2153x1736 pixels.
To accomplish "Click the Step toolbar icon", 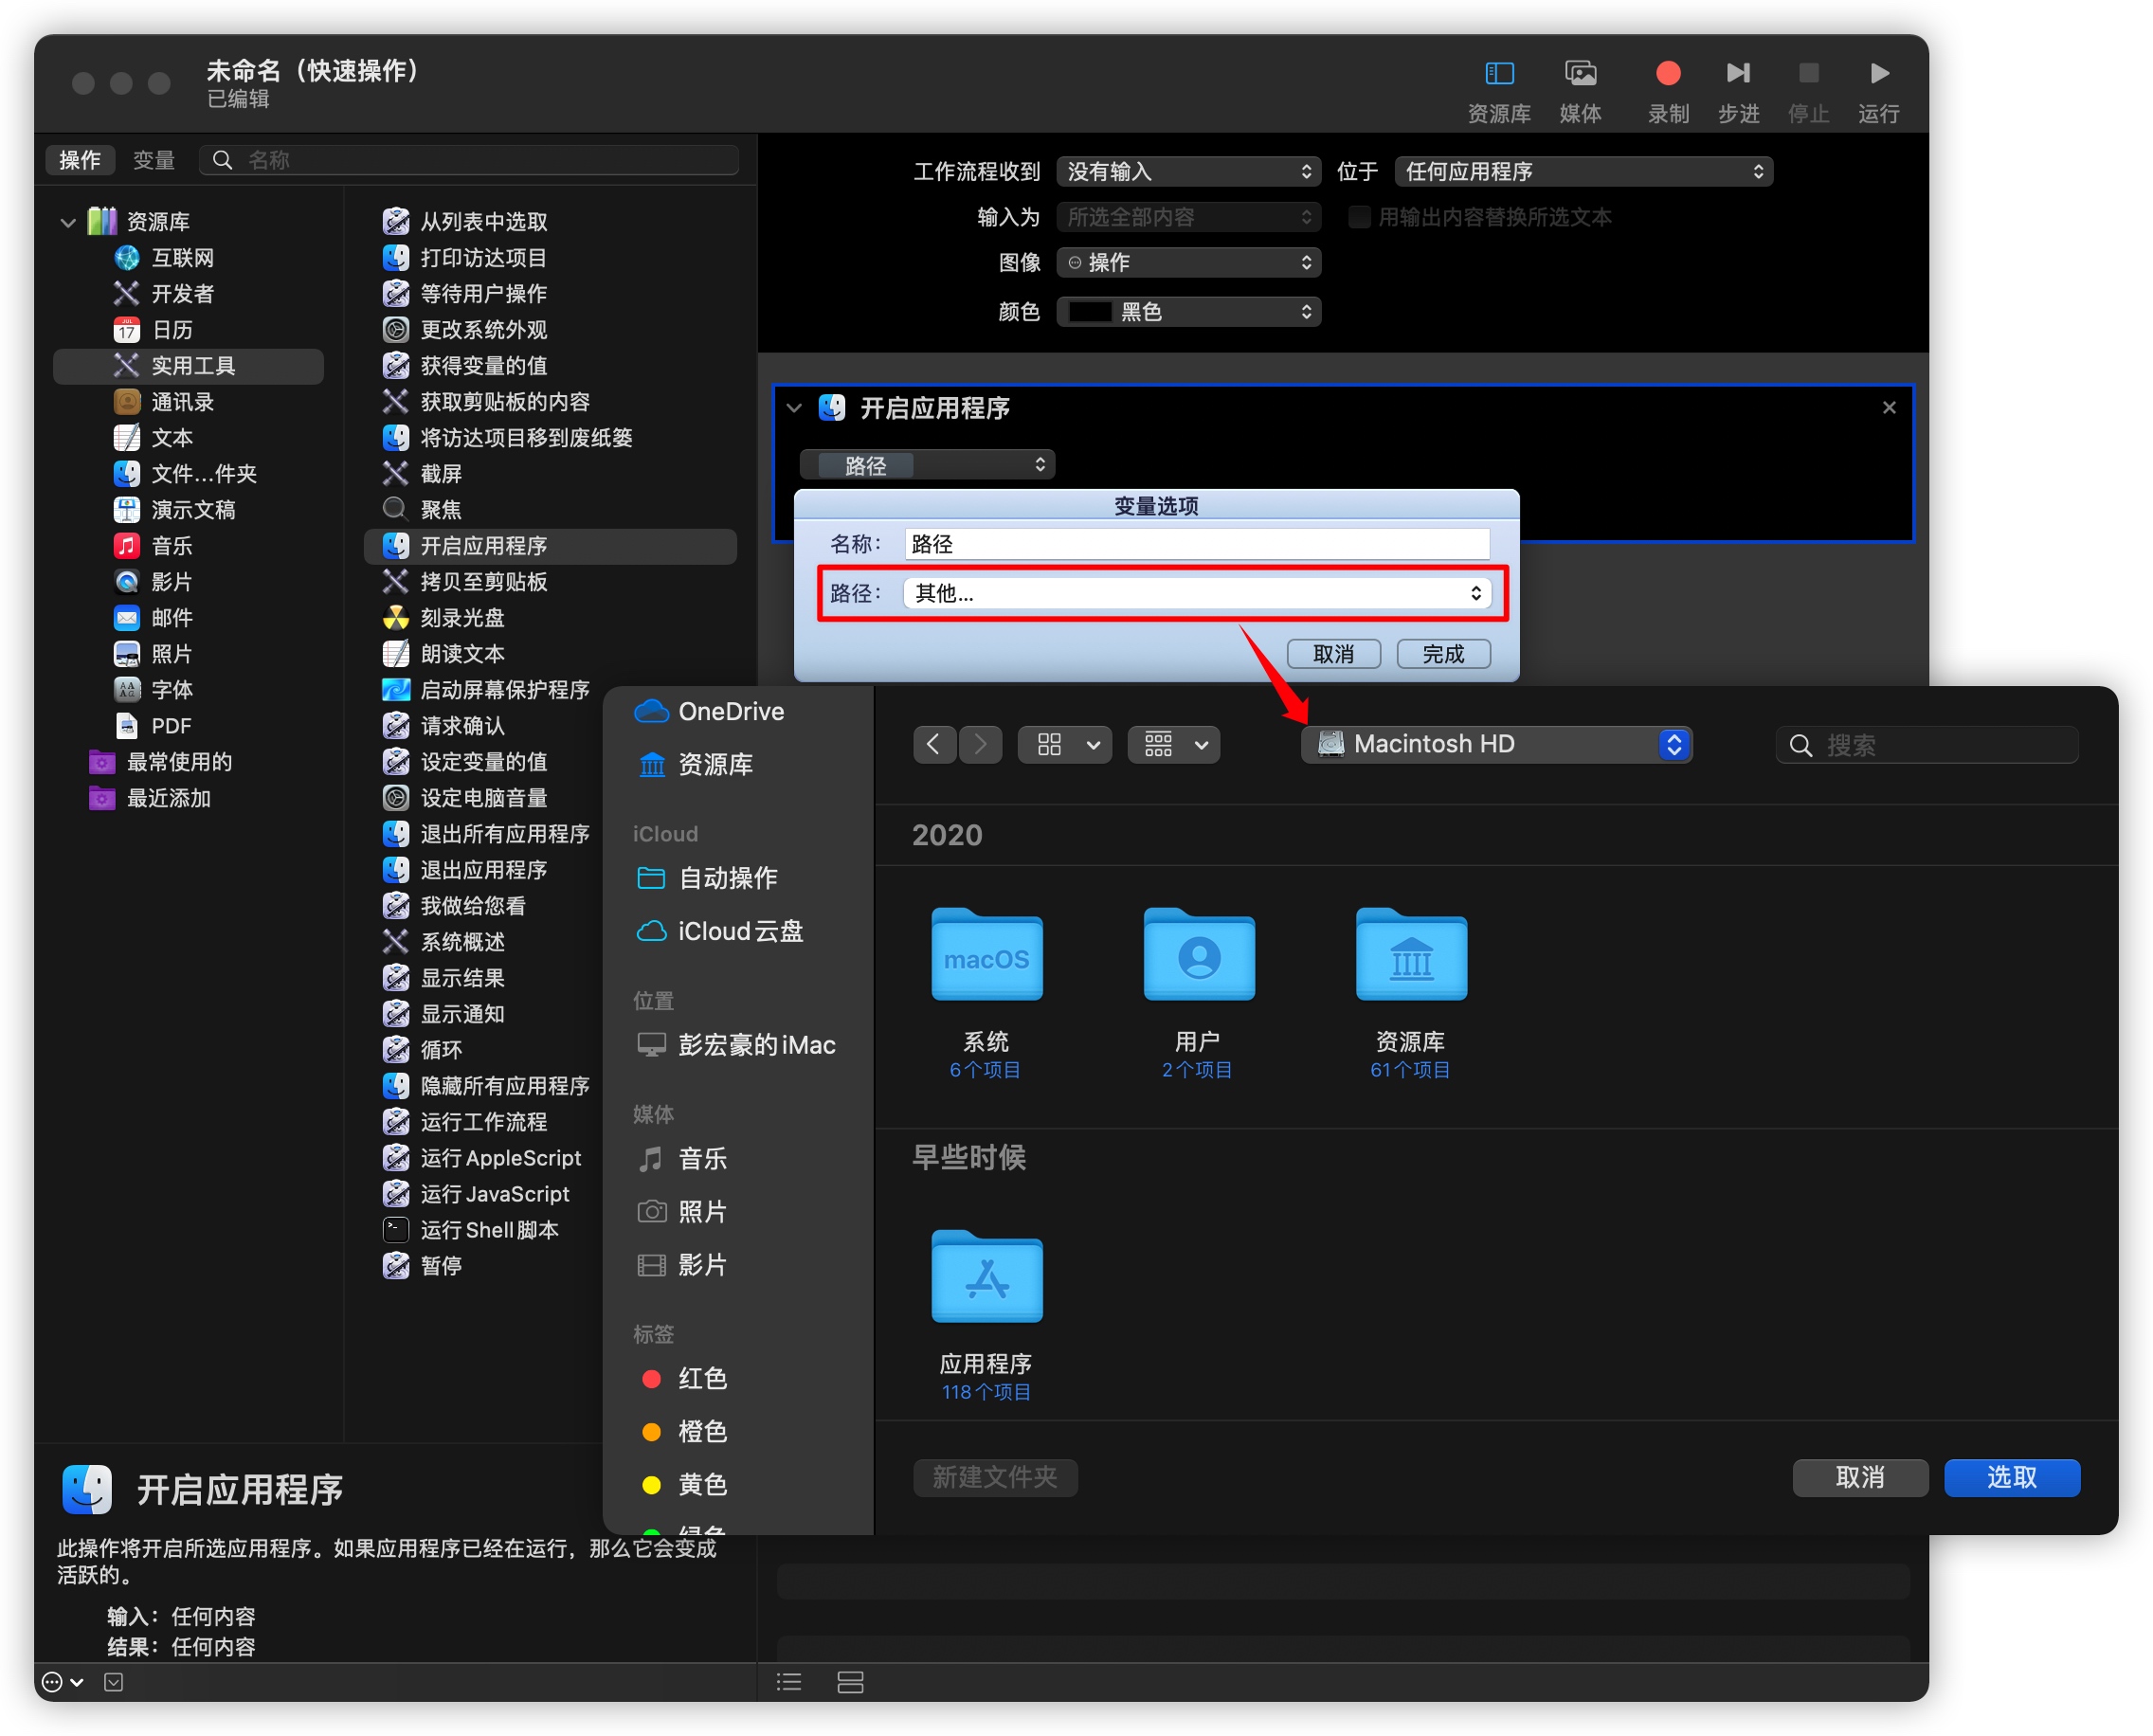I will tap(1737, 73).
